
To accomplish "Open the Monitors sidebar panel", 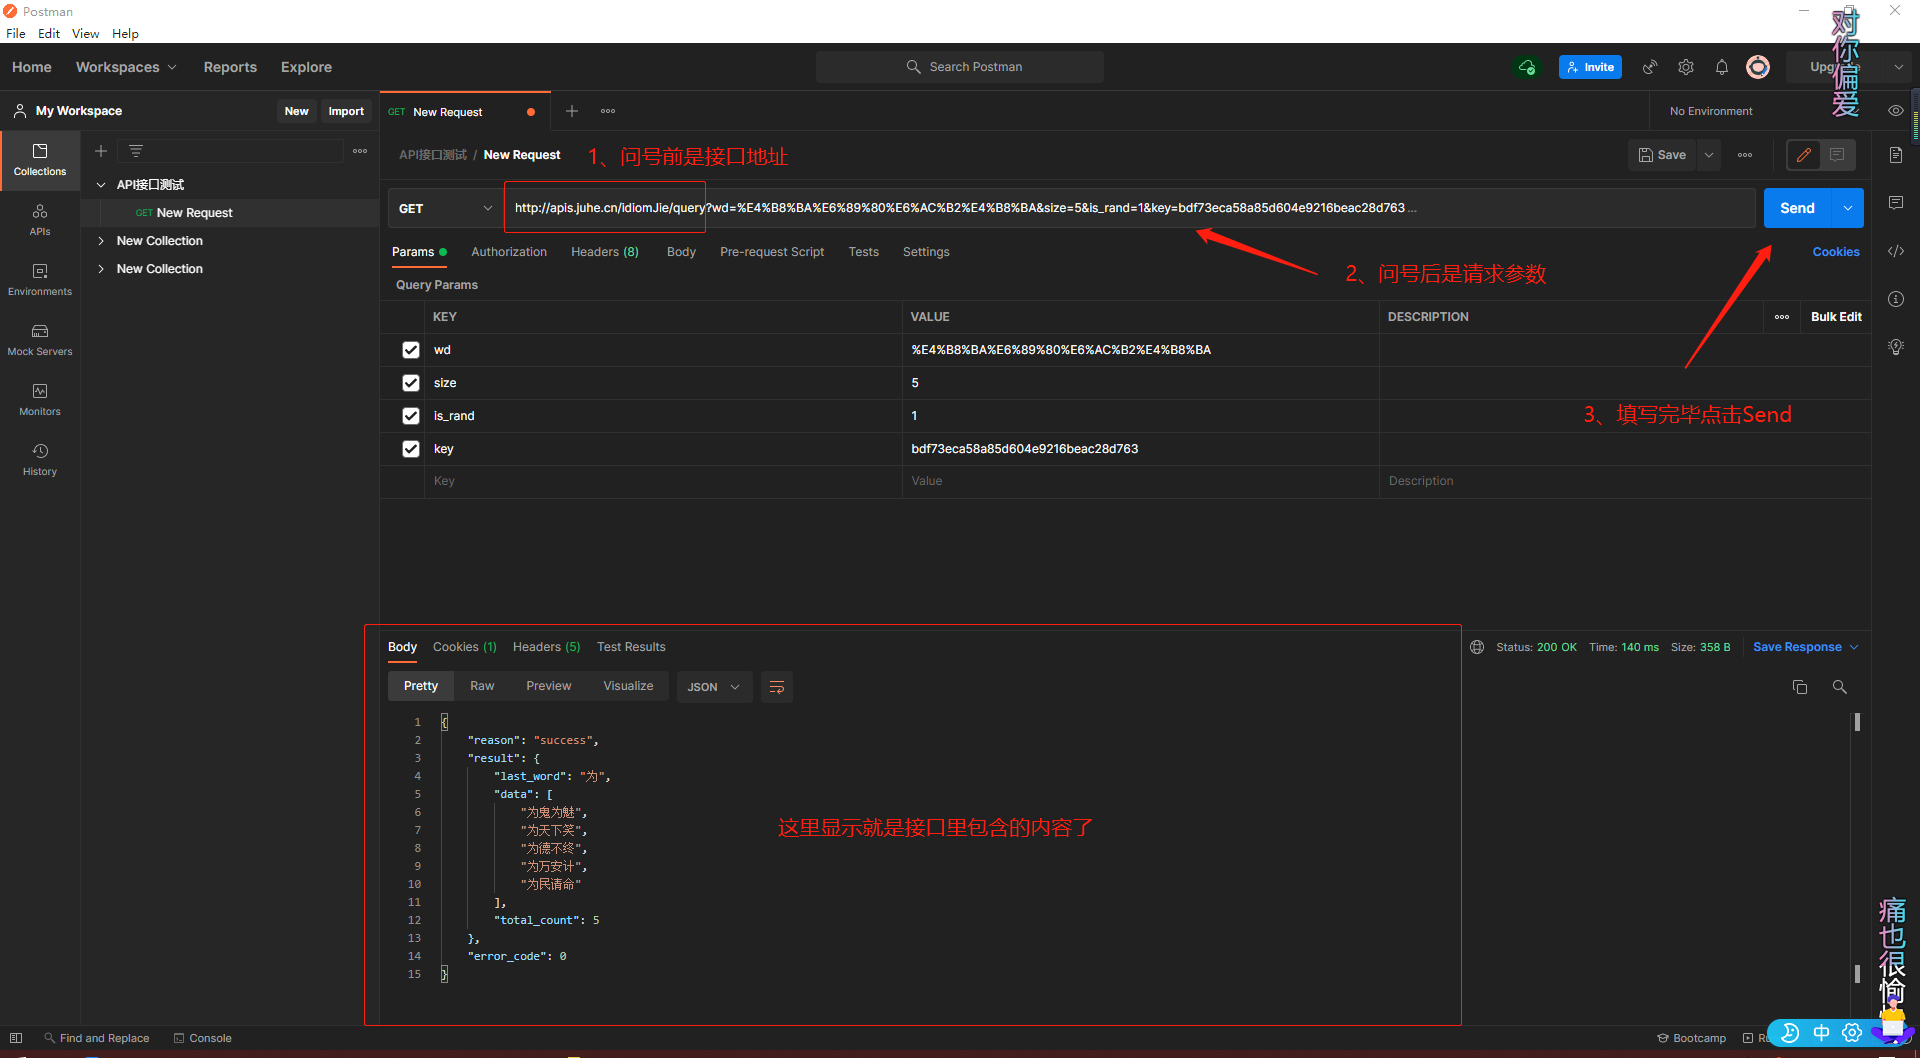I will point(40,400).
